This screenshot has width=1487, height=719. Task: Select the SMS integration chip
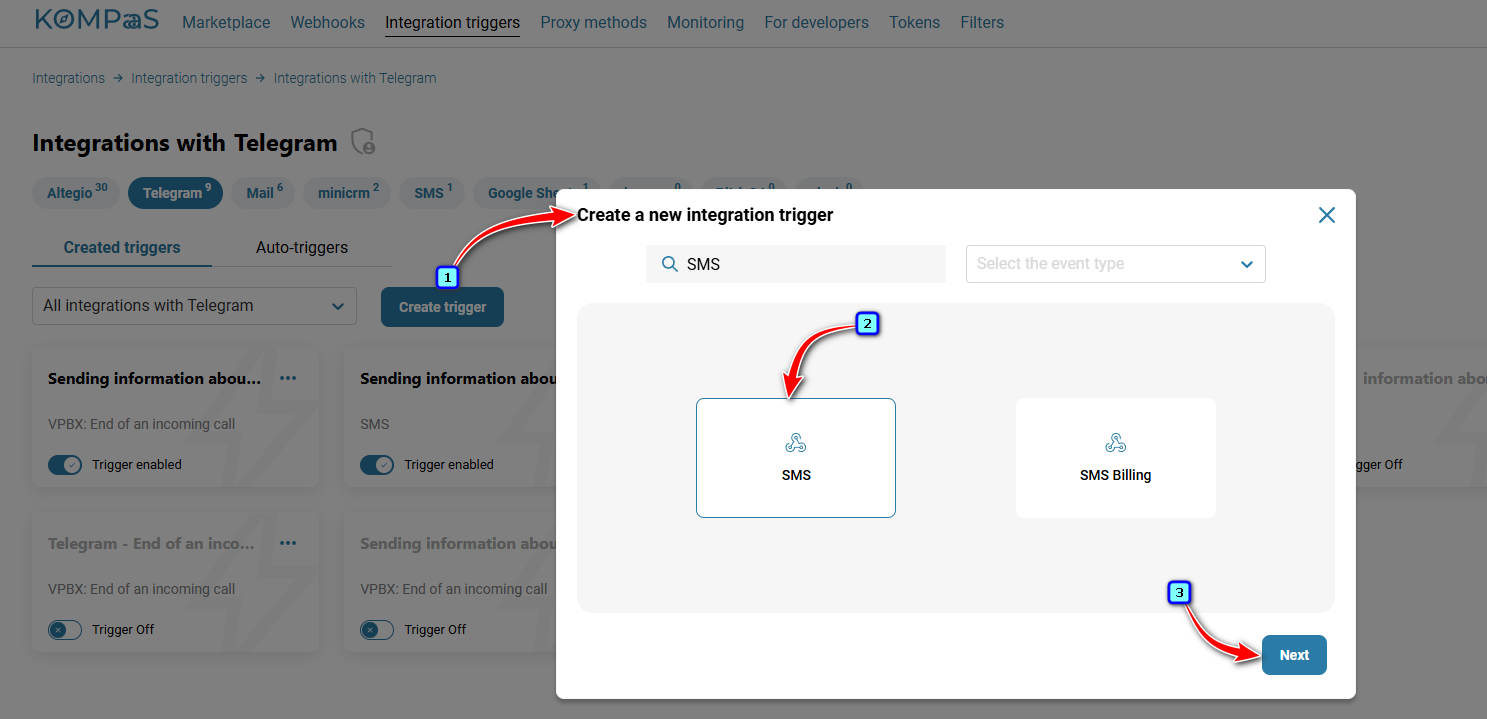click(x=432, y=193)
